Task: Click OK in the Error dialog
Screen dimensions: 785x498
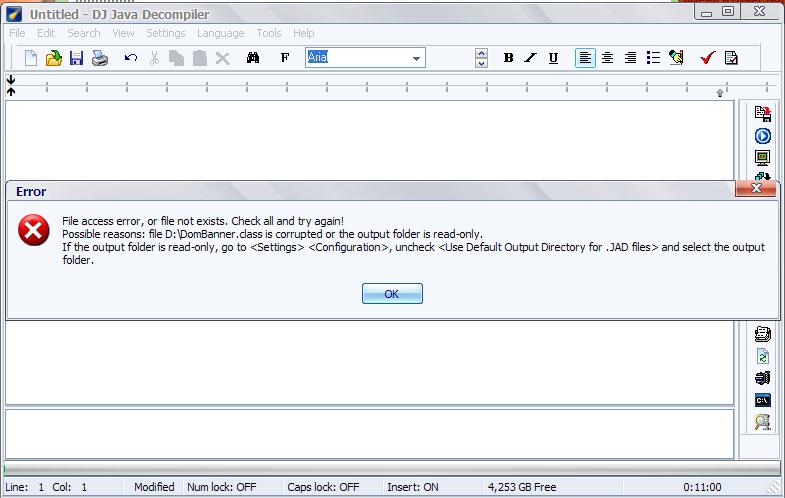Action: [392, 293]
